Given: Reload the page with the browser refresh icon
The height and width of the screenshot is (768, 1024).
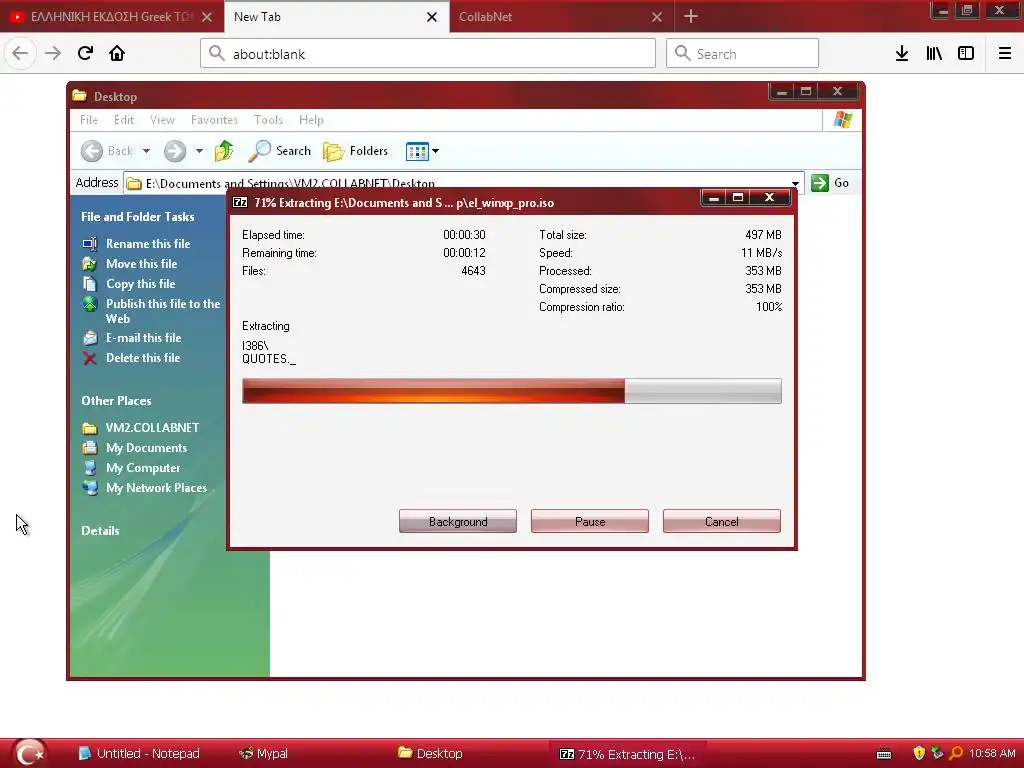Looking at the screenshot, I should tap(85, 53).
